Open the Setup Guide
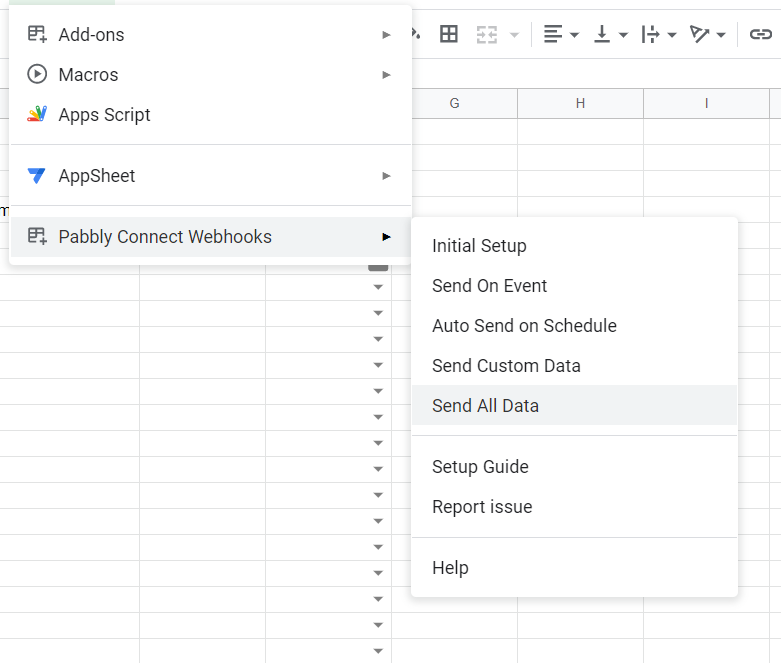Image resolution: width=781 pixels, height=663 pixels. click(x=574, y=467)
